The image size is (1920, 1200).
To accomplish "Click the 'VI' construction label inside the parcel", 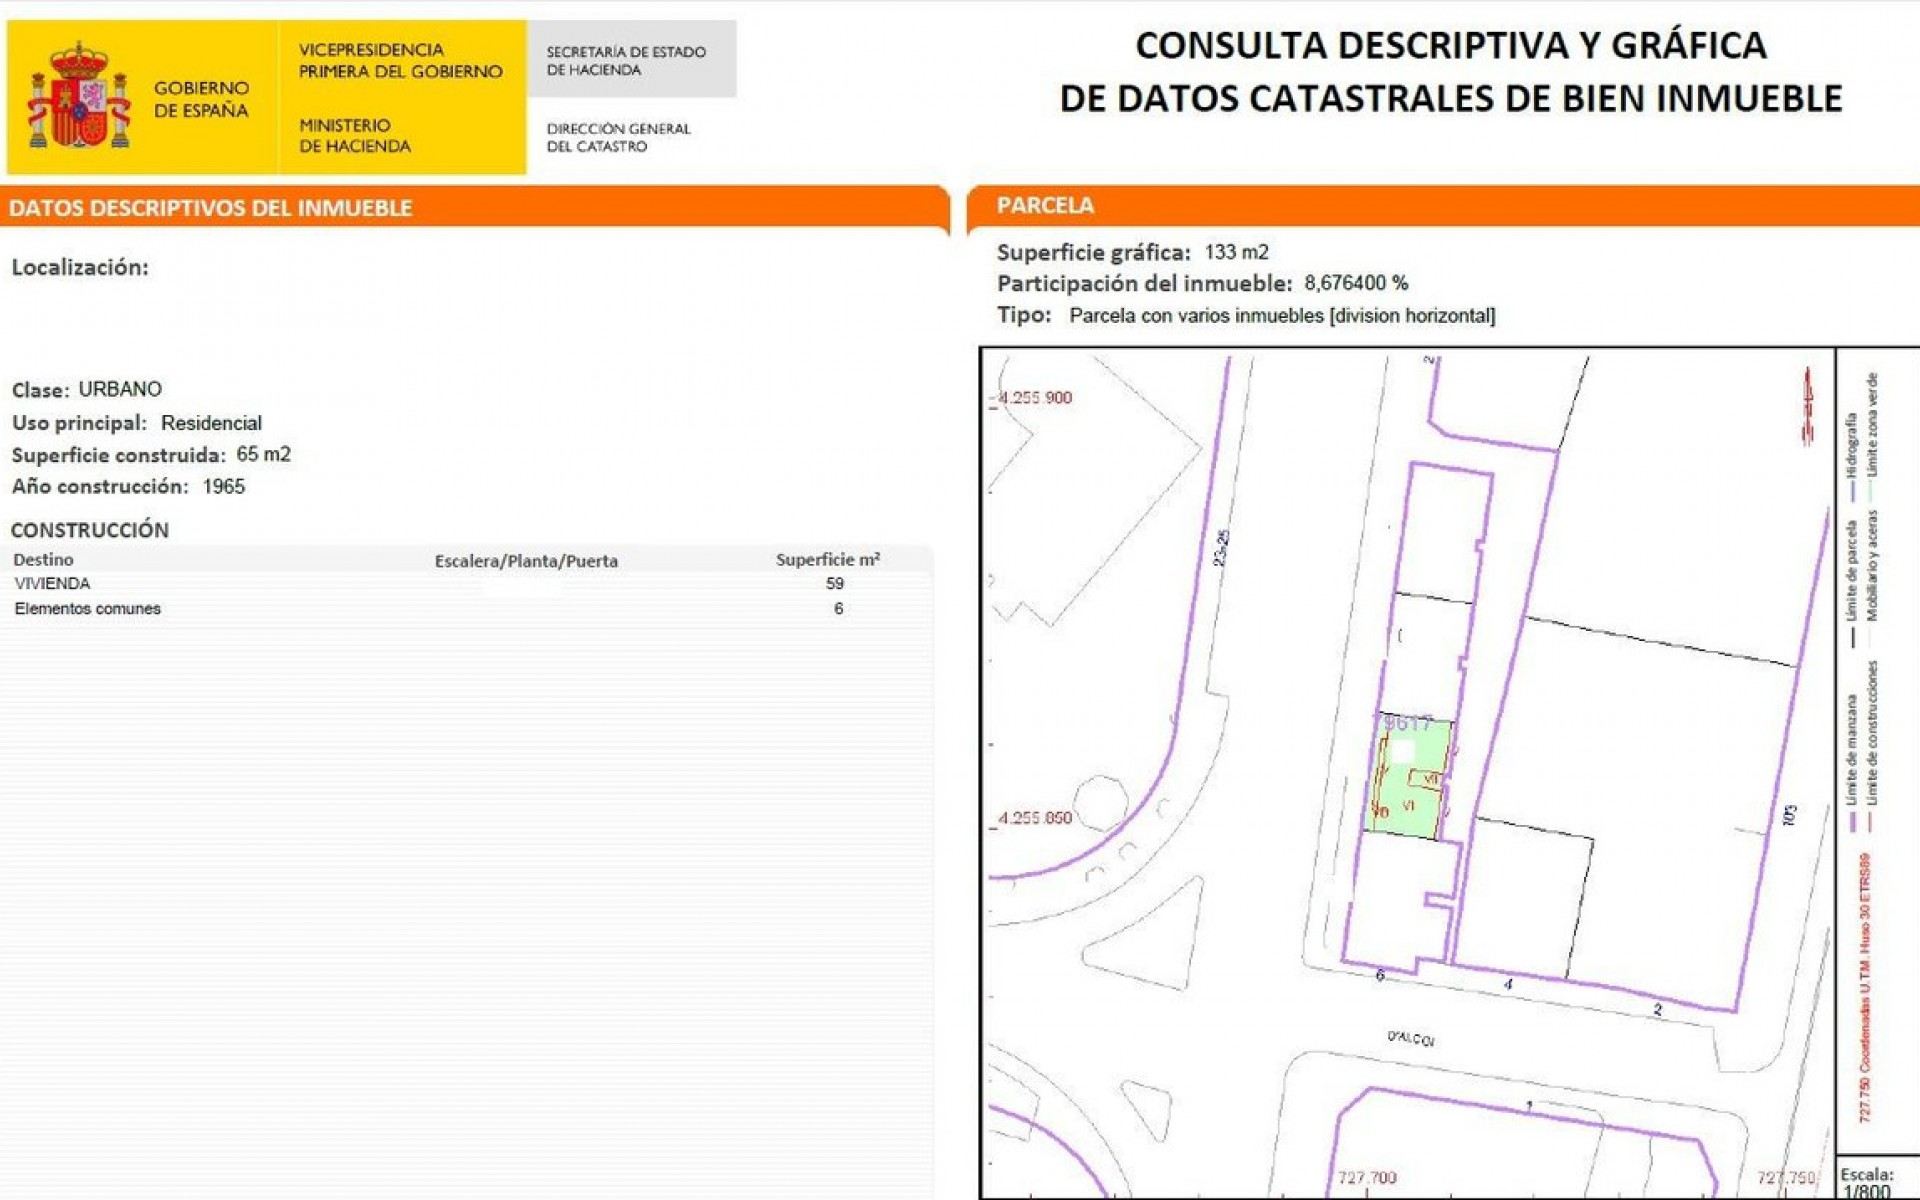I will tap(1408, 805).
